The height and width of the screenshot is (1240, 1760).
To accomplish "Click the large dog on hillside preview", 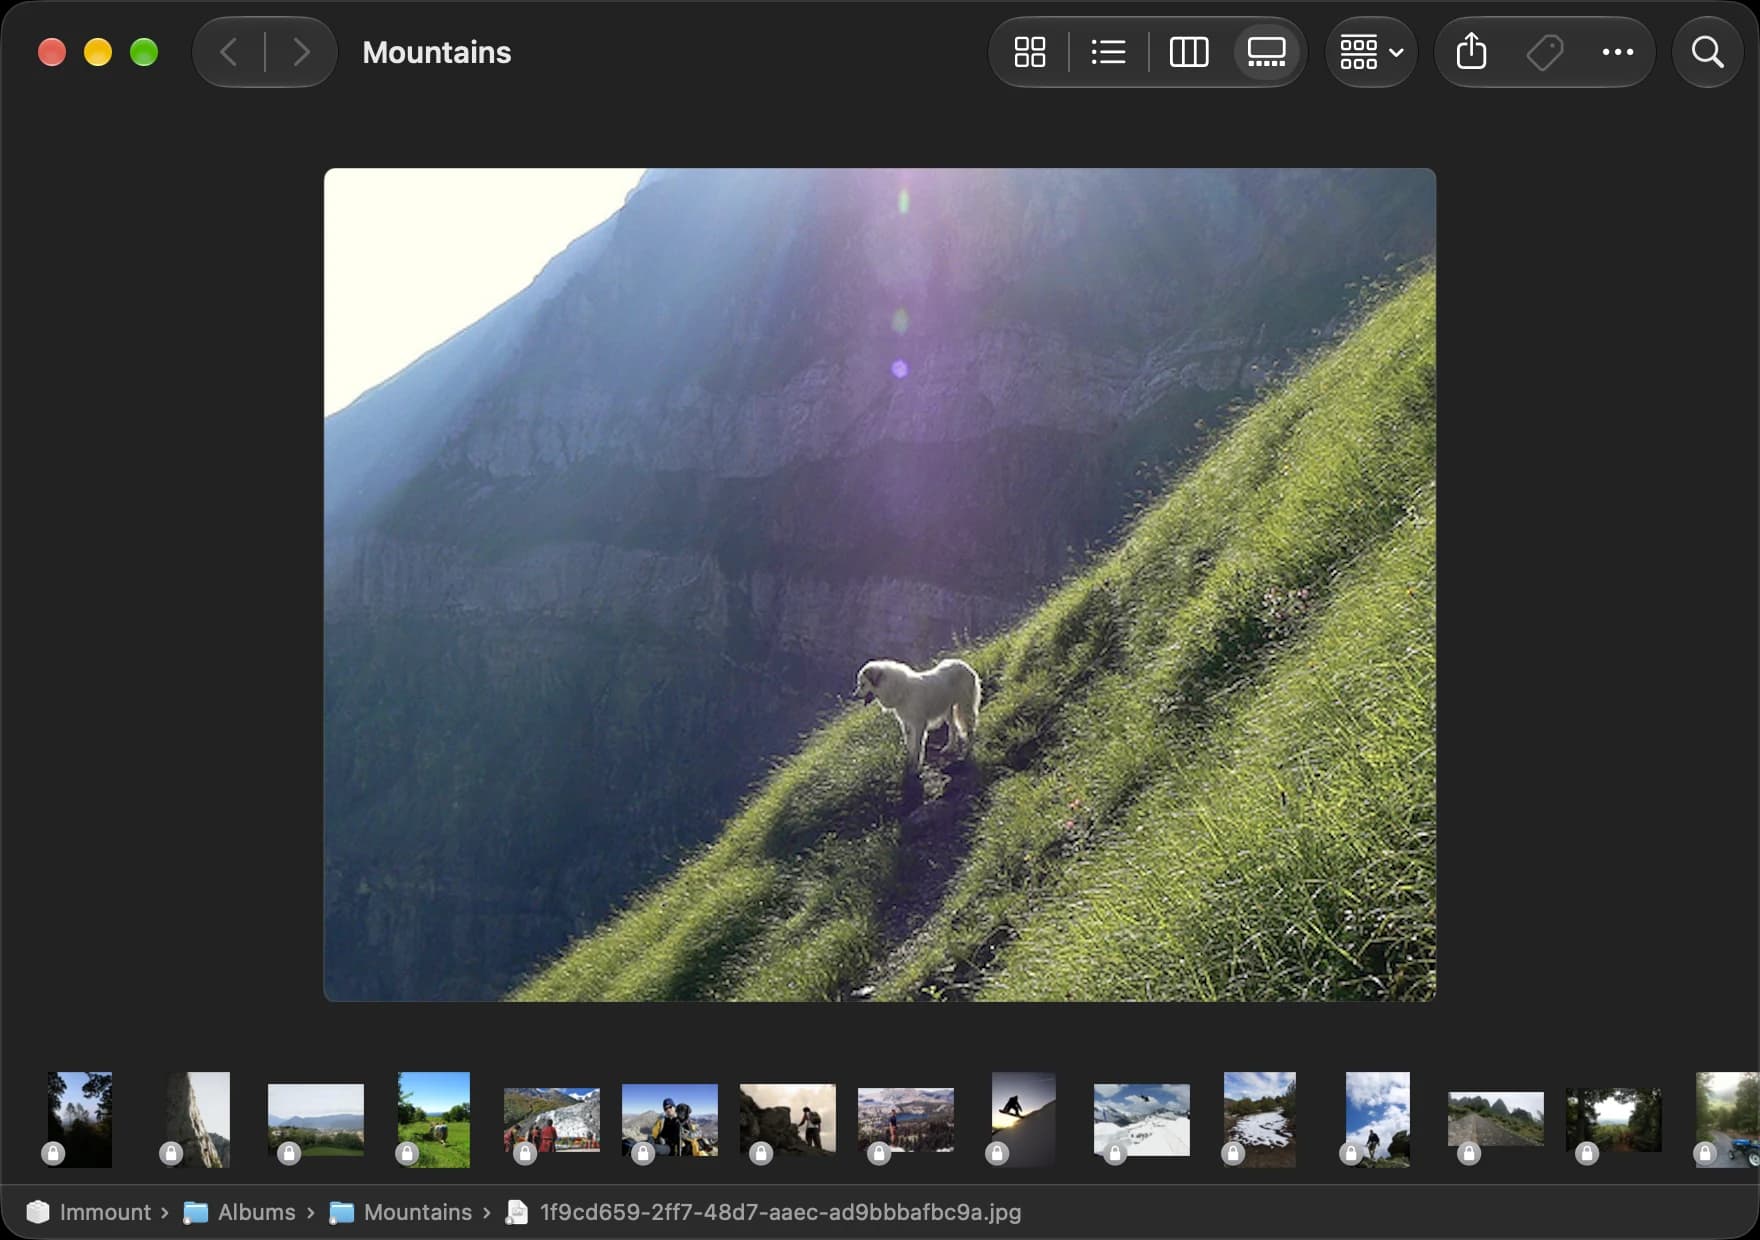I will pyautogui.click(x=880, y=585).
